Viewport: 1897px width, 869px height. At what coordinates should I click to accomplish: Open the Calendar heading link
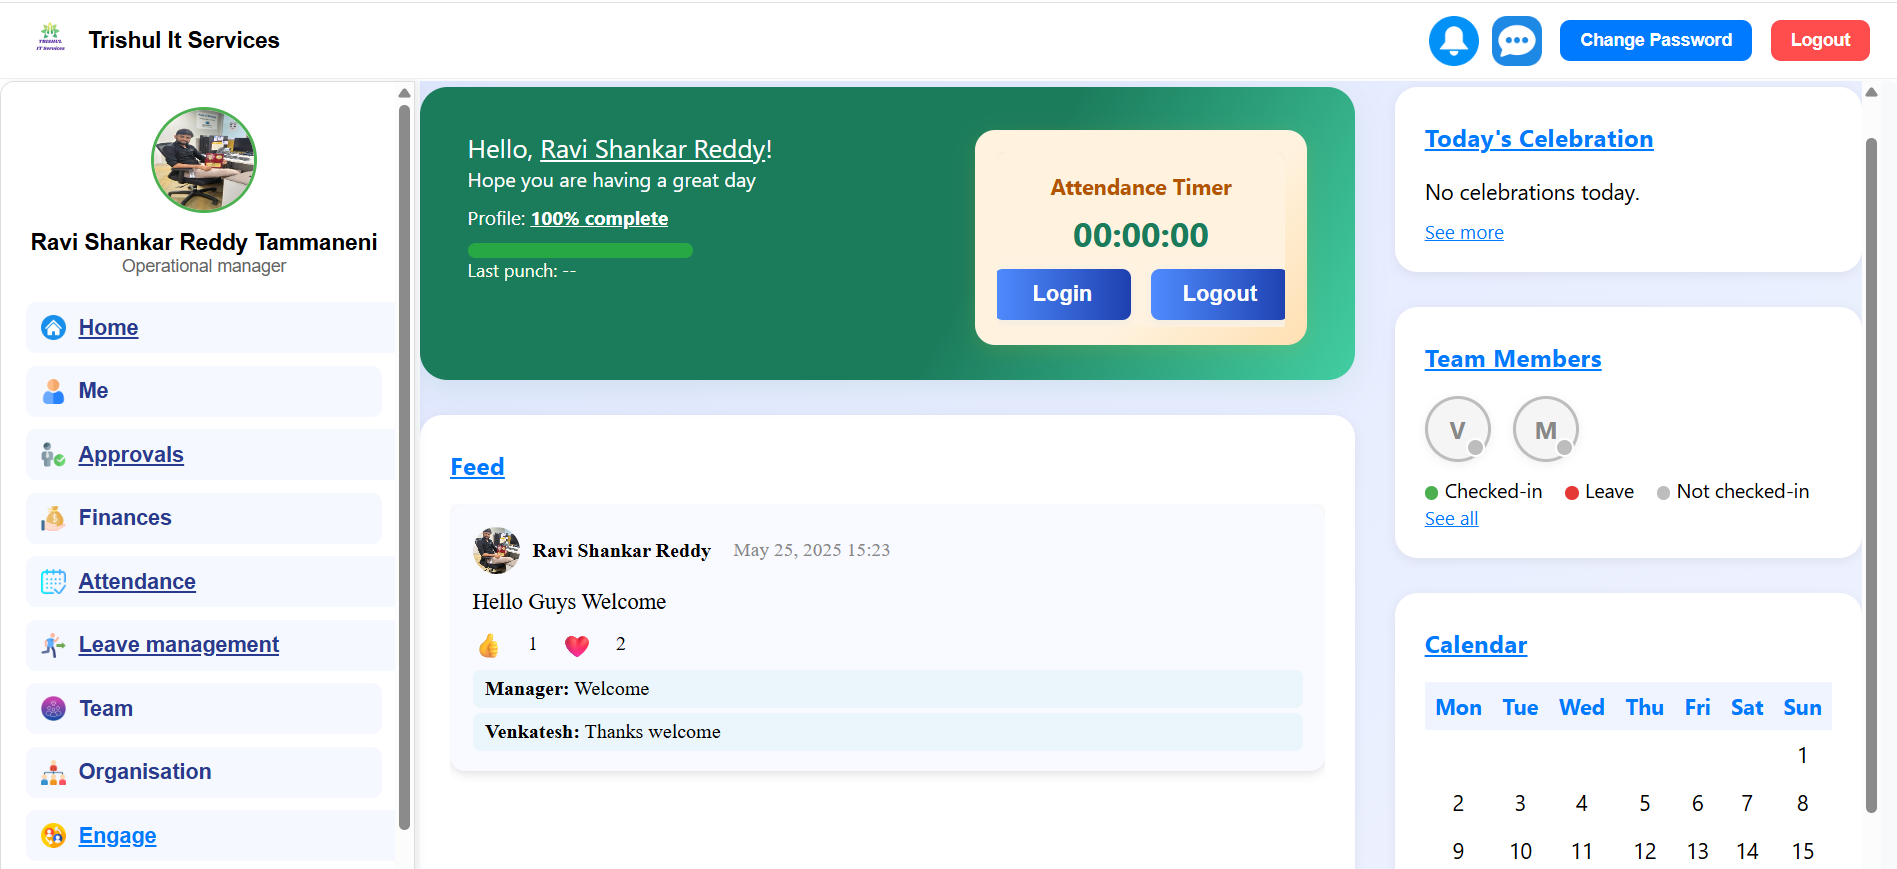1476,645
